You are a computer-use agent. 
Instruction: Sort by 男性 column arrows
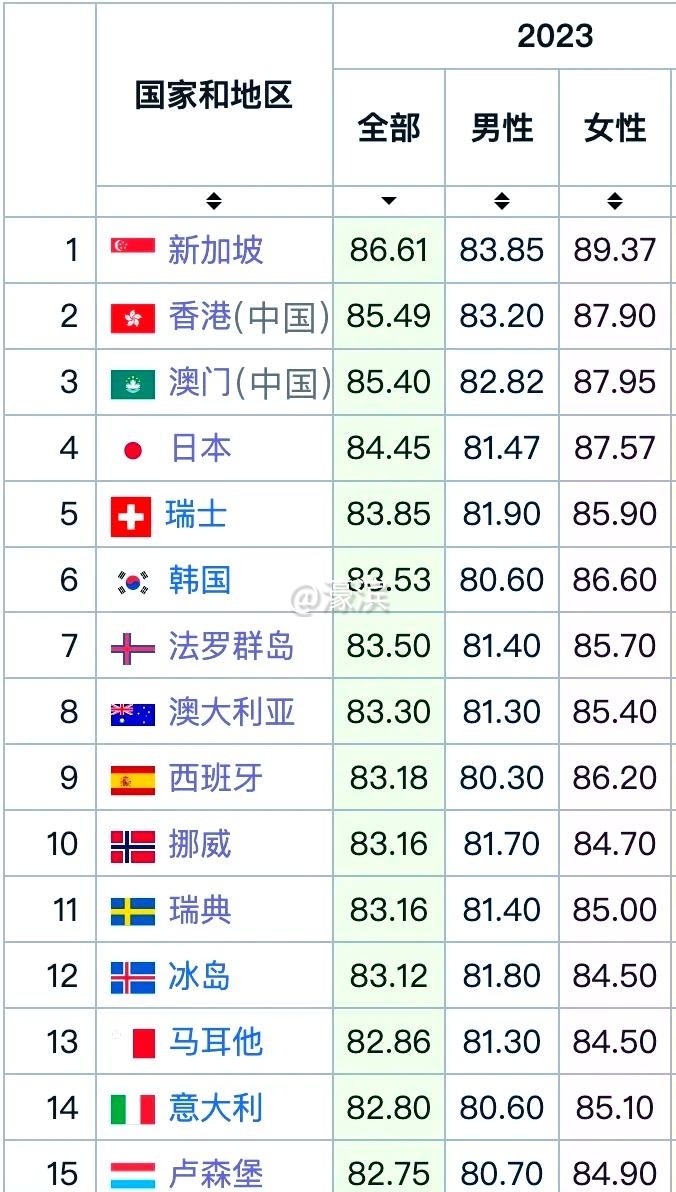[502, 202]
